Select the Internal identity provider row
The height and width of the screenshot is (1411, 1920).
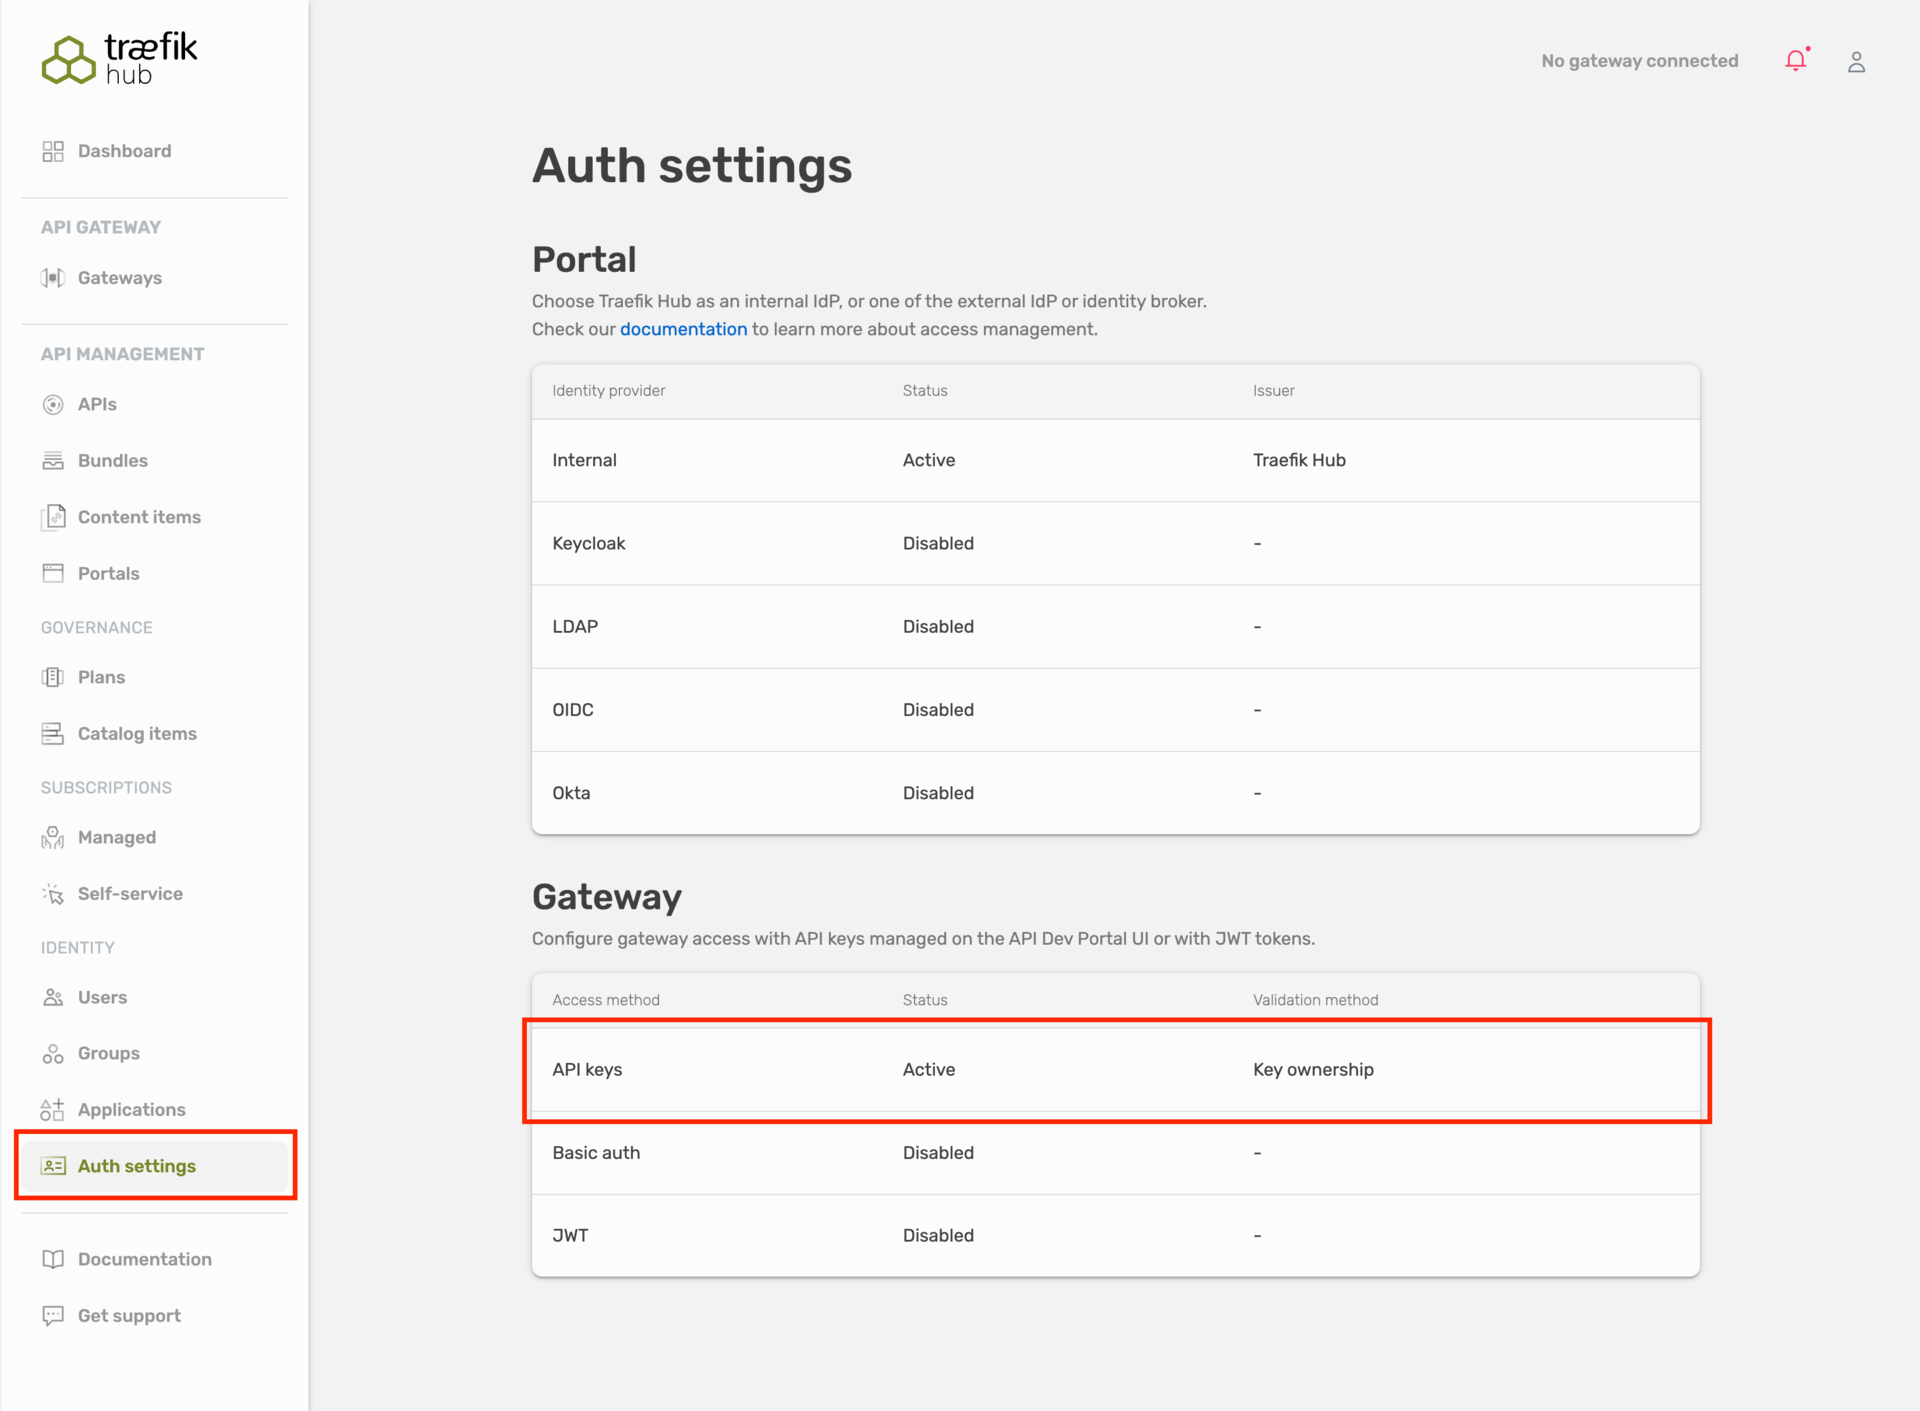(1115, 460)
